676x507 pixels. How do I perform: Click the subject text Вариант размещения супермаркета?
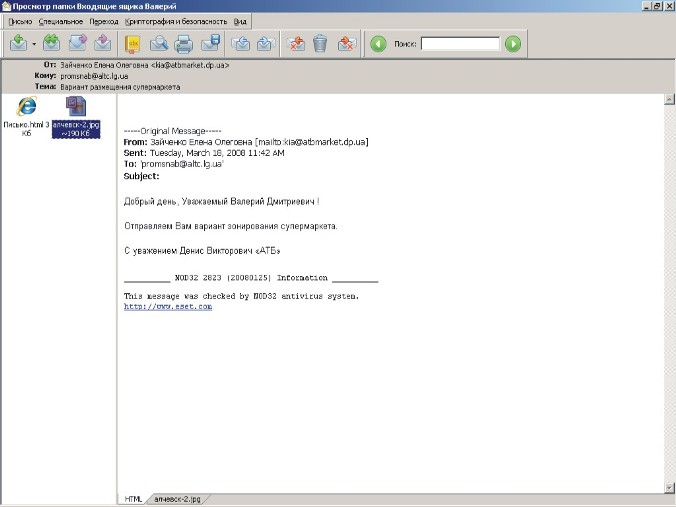(120, 87)
